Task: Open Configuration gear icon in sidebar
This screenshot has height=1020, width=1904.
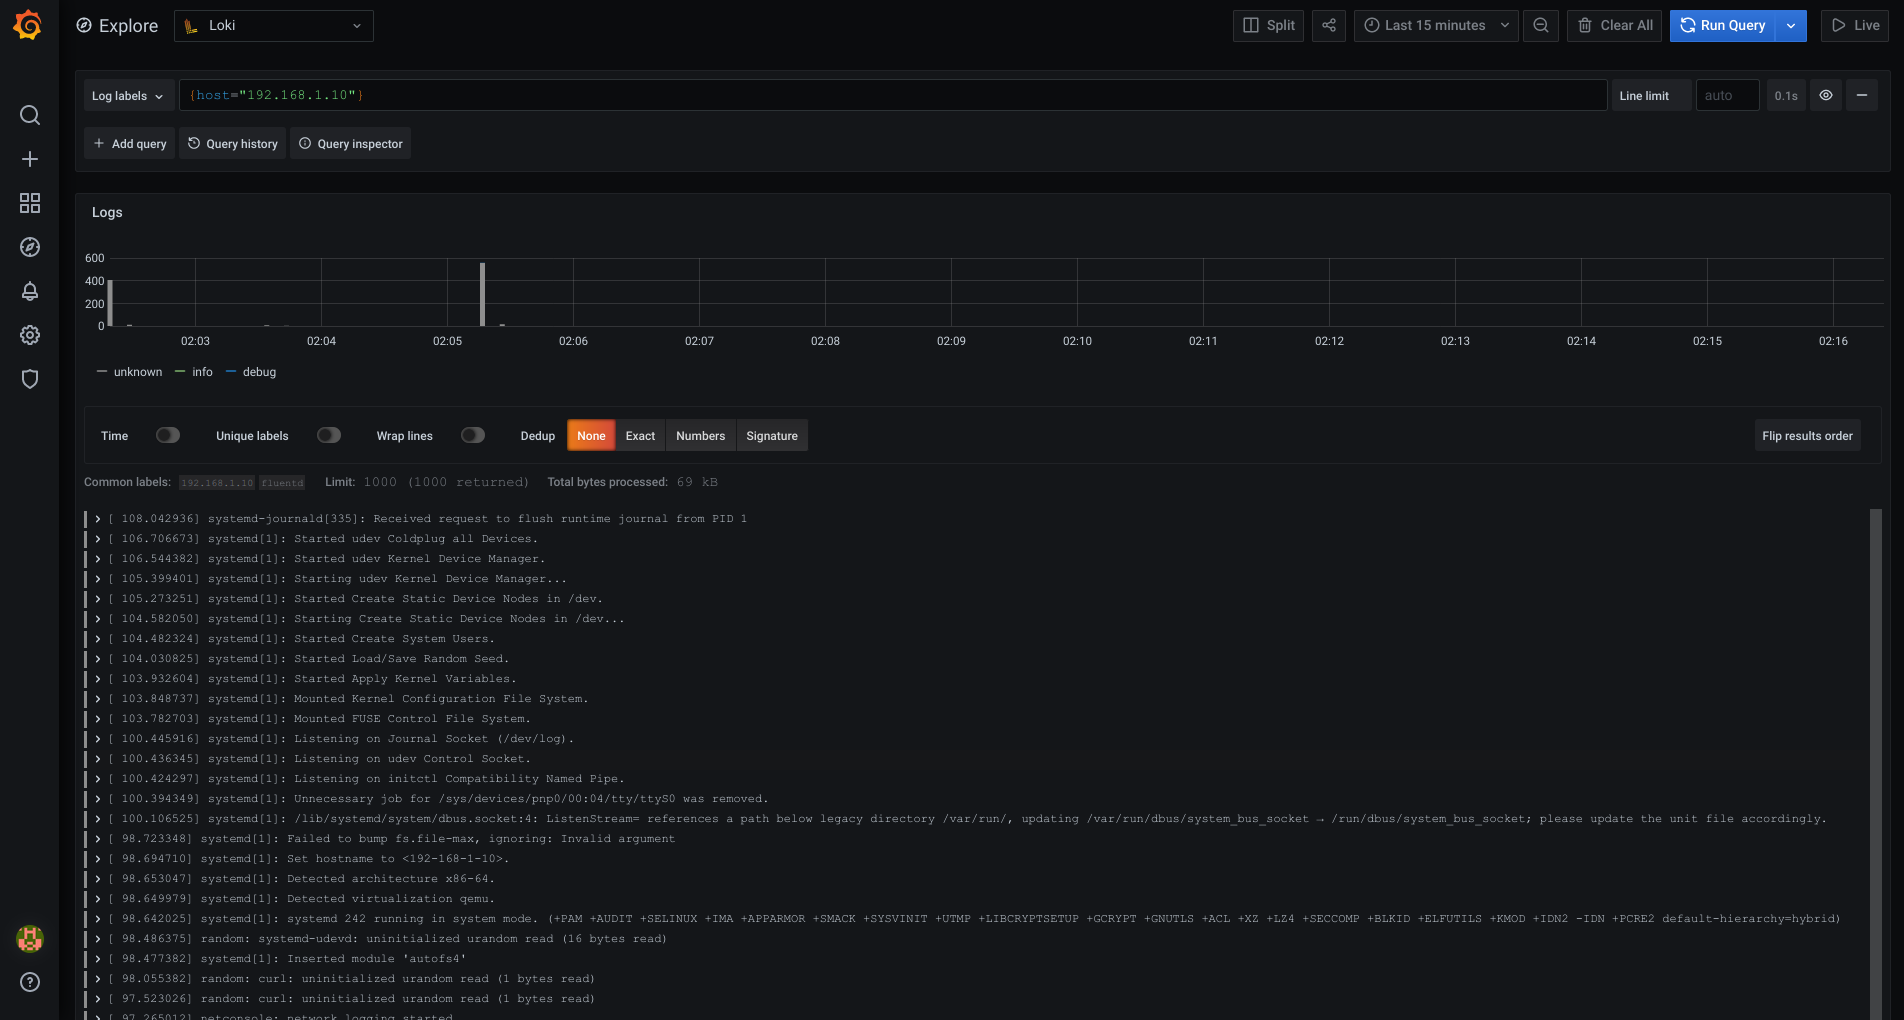Action: point(30,335)
